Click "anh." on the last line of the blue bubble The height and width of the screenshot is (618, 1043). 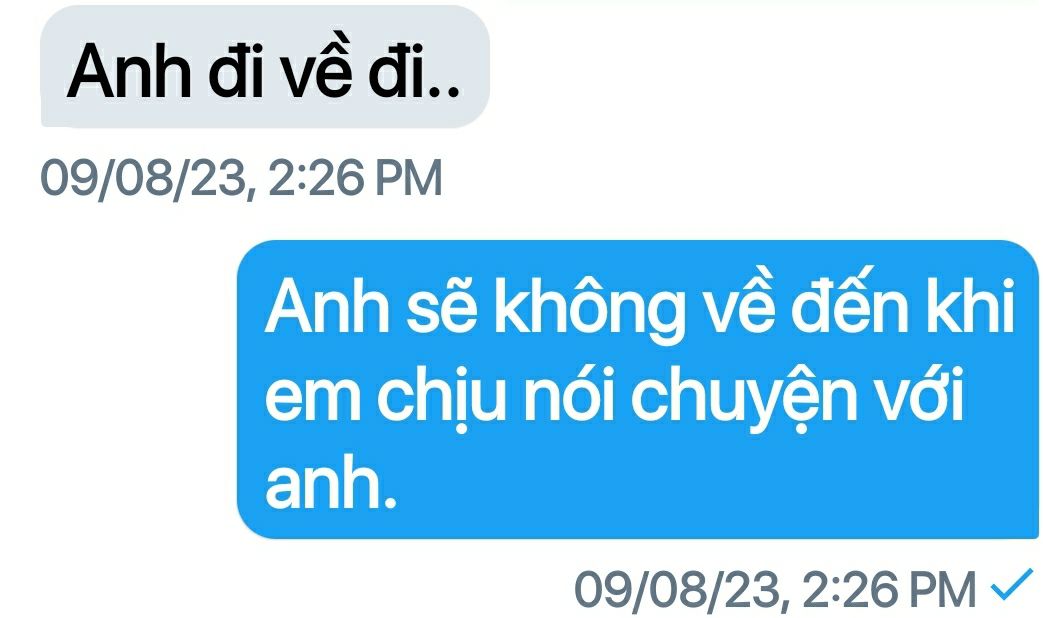click(331, 485)
